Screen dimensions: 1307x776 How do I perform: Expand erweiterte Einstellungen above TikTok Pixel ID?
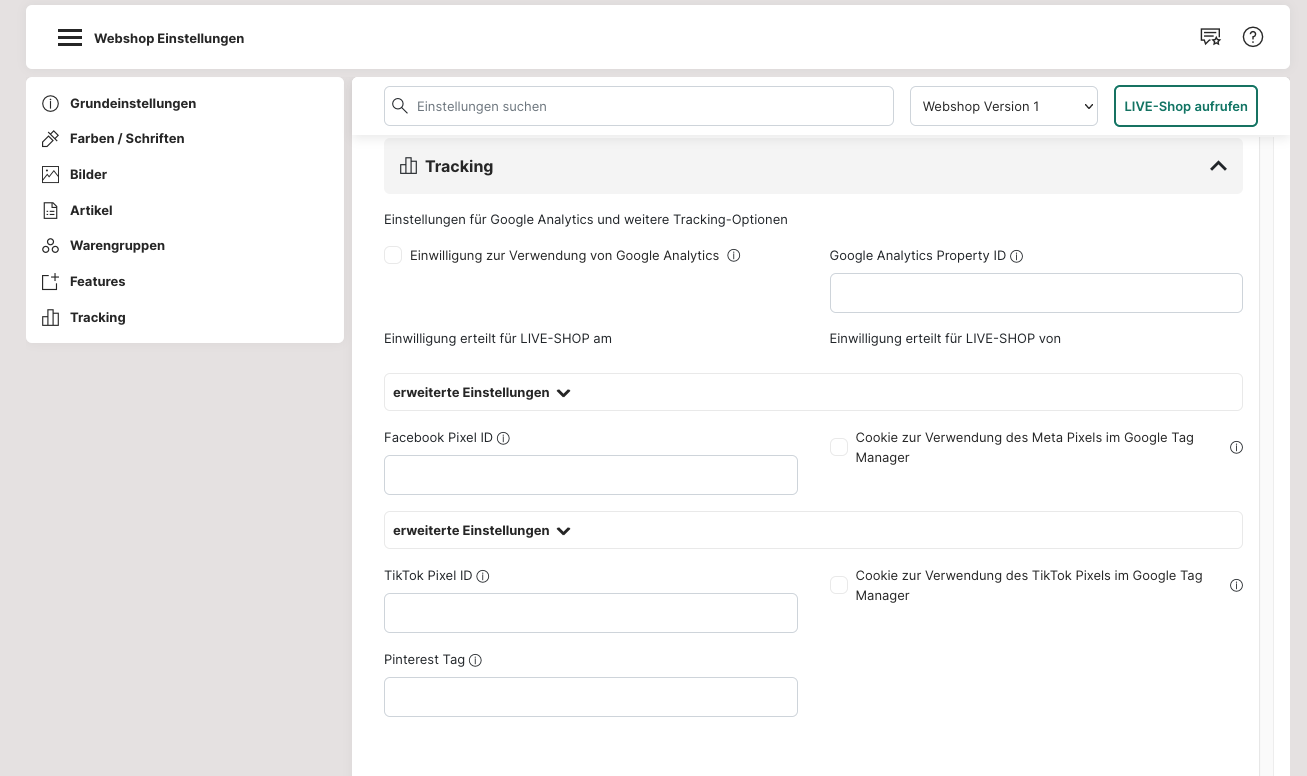click(813, 530)
